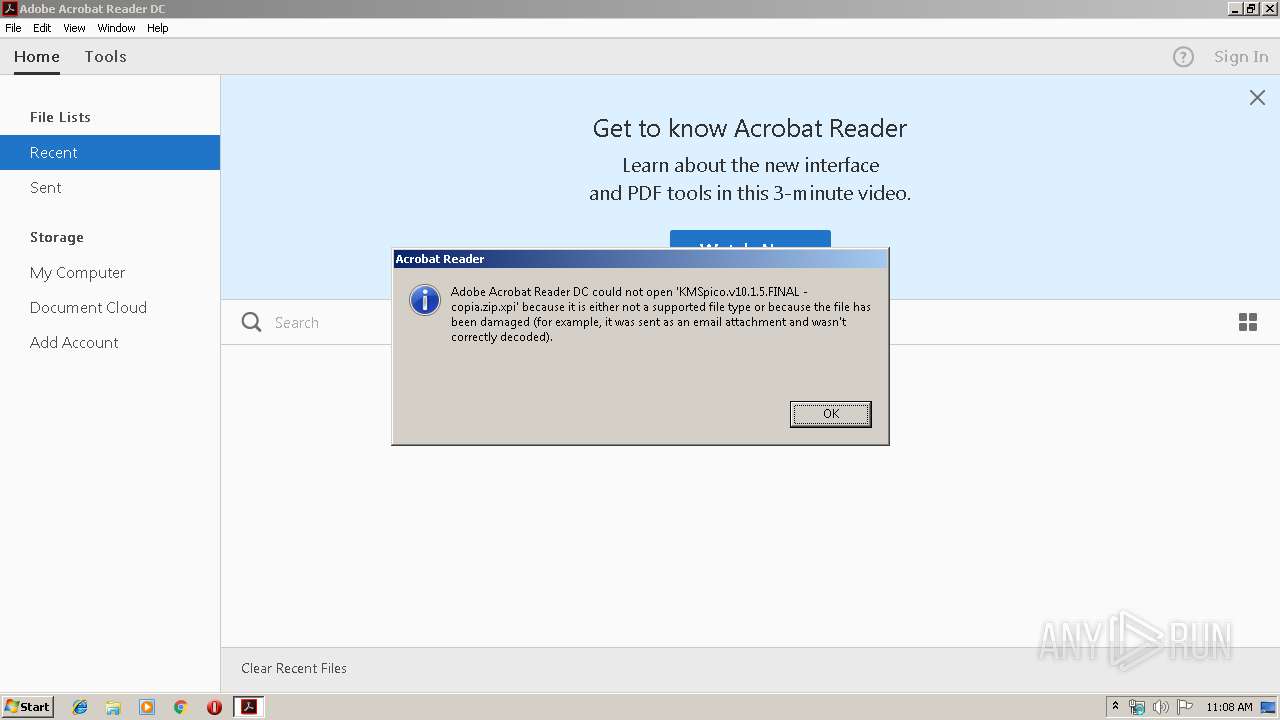The height and width of the screenshot is (720, 1280).
Task: Click the Action Center flag icon
Action: pos(1185,707)
